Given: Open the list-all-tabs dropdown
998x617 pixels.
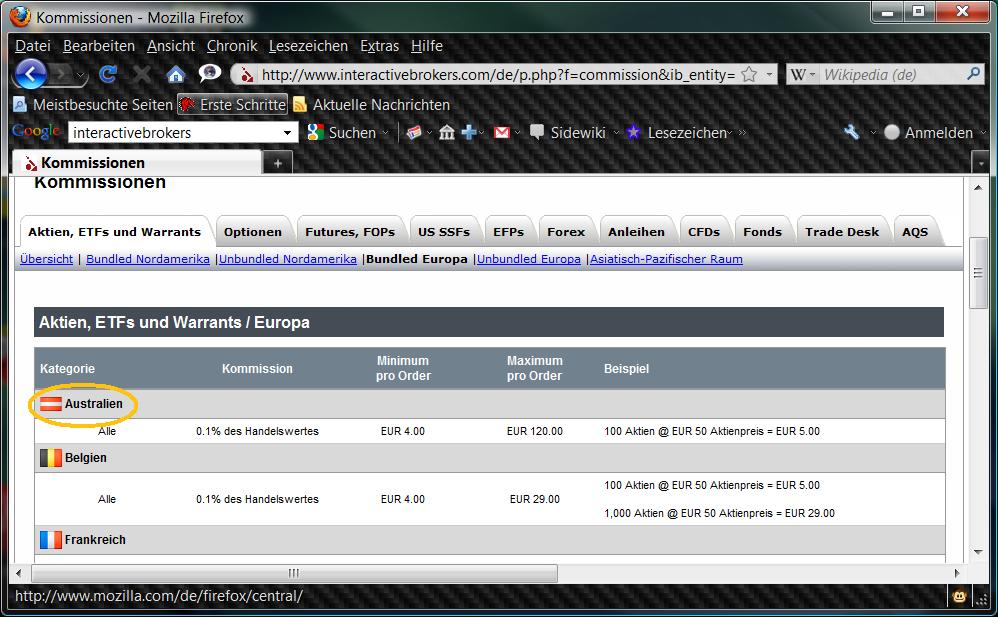Looking at the screenshot, I should pos(981,163).
